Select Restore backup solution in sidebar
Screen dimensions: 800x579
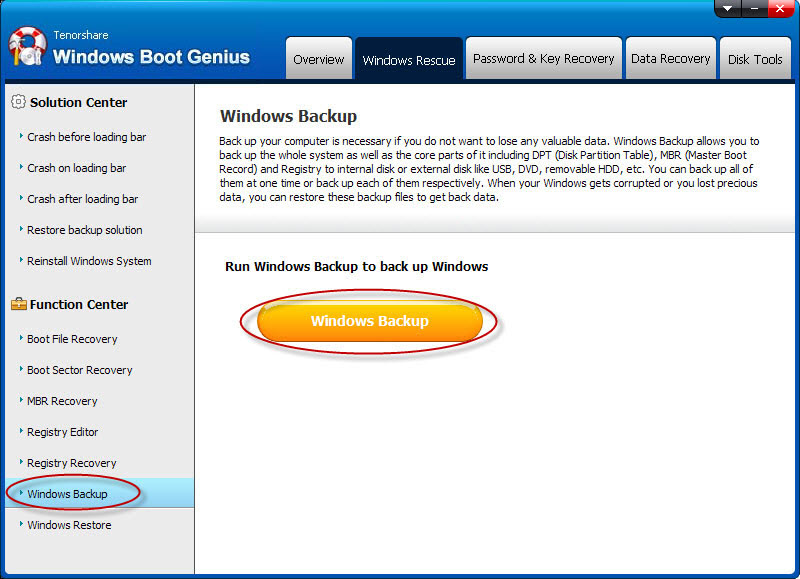[x=84, y=230]
